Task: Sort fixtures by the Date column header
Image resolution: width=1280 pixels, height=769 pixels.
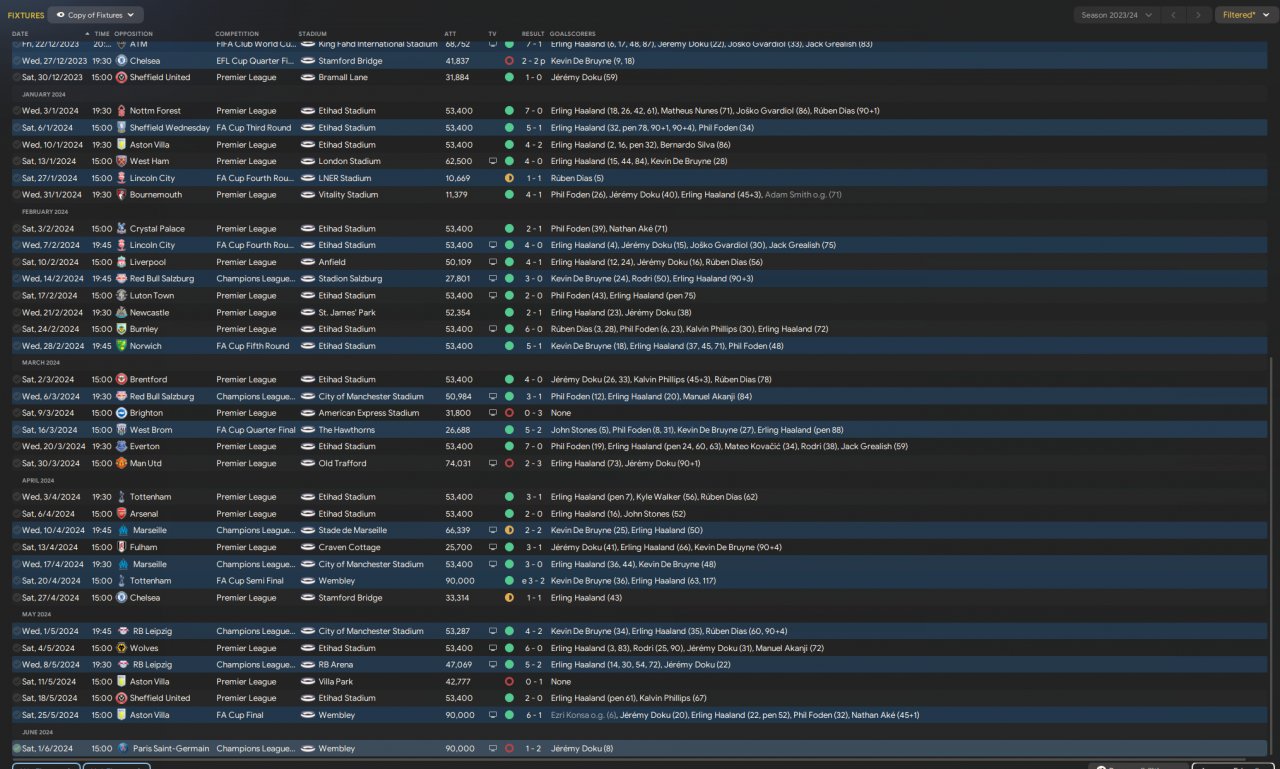Action: click(20, 34)
